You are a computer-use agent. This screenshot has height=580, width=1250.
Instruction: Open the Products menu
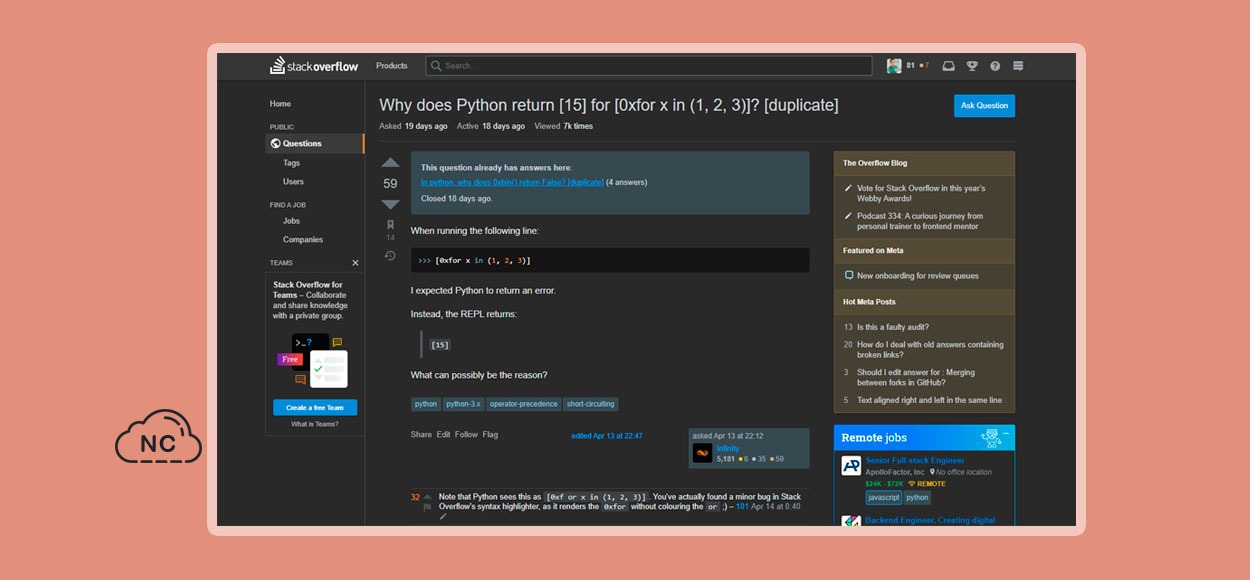click(392, 66)
